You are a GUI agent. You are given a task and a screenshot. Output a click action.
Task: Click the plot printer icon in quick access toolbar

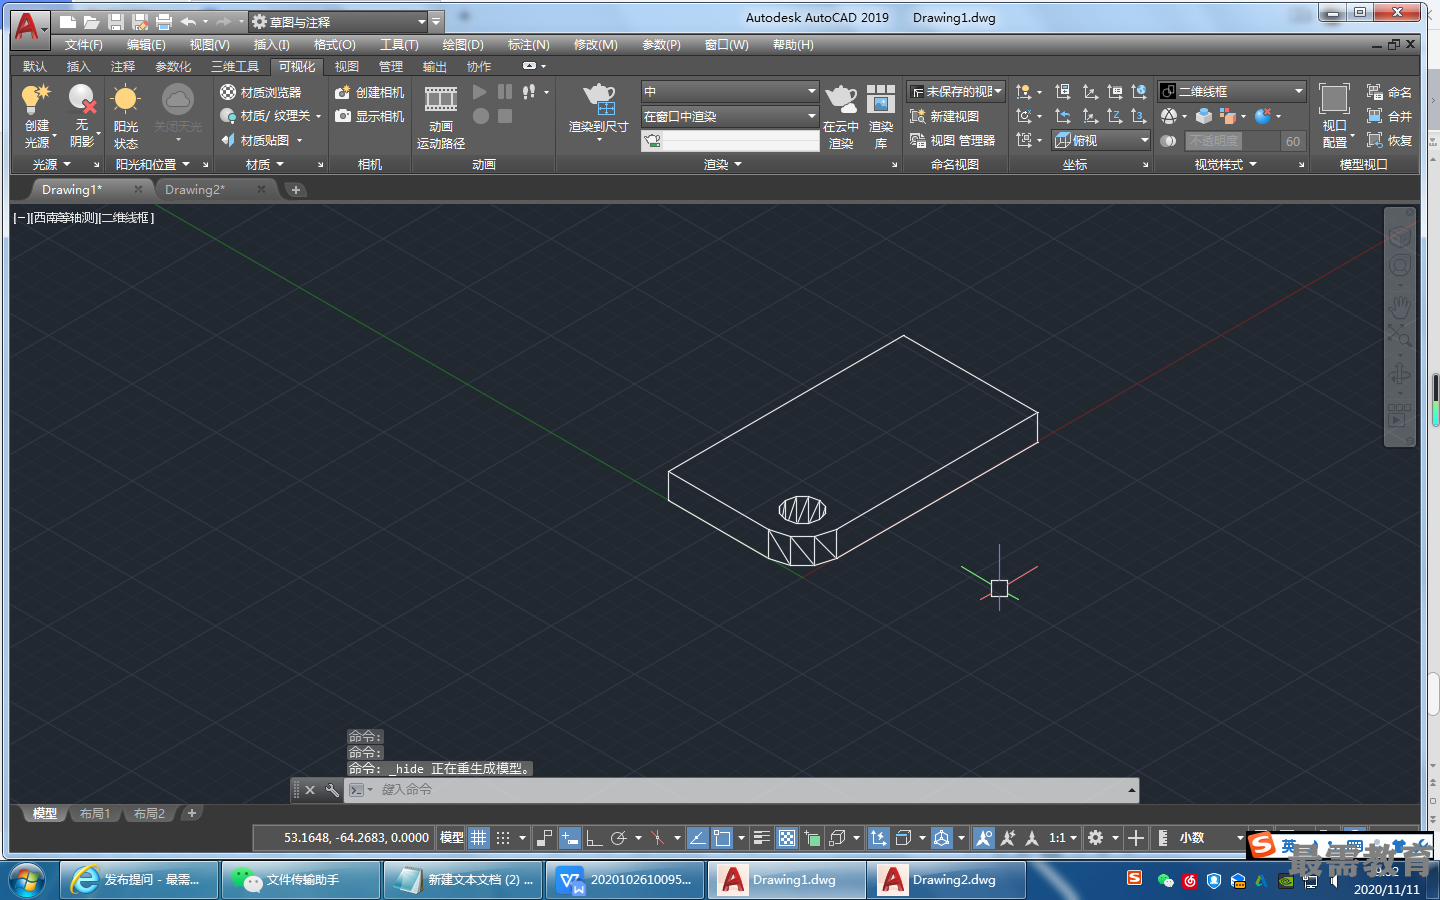tap(163, 22)
